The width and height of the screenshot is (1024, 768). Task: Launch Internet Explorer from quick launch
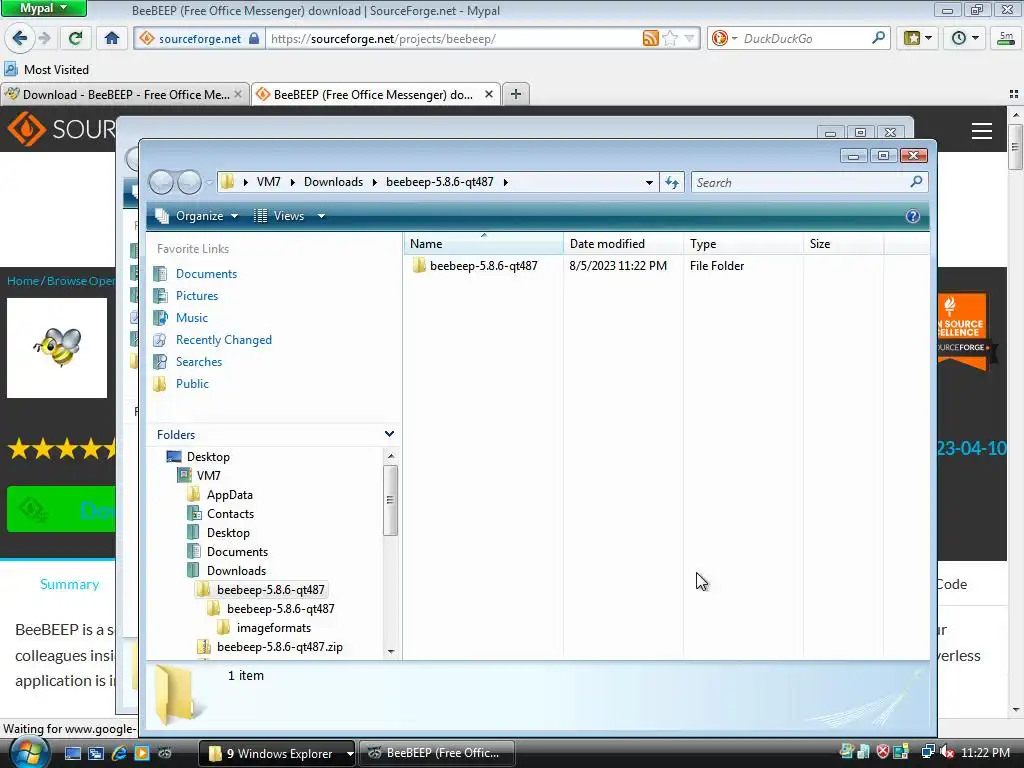click(x=119, y=753)
